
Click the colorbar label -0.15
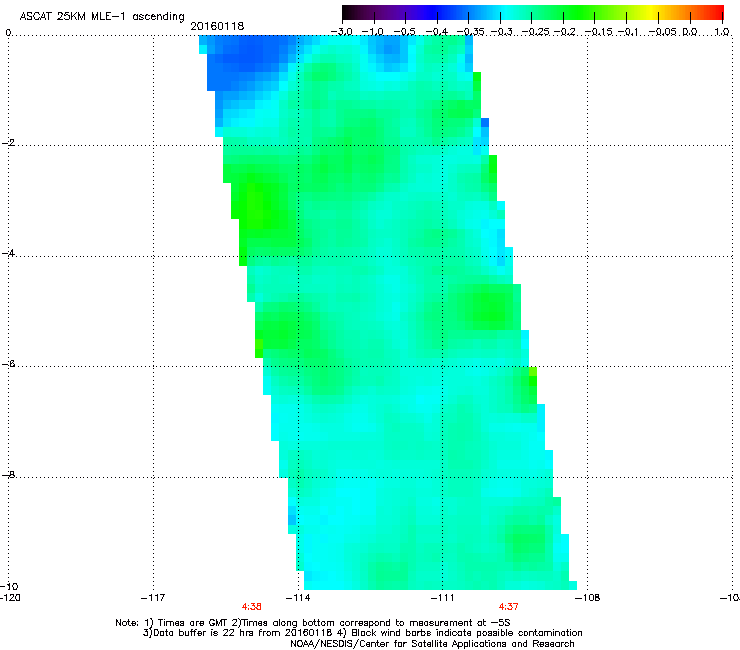598,32
